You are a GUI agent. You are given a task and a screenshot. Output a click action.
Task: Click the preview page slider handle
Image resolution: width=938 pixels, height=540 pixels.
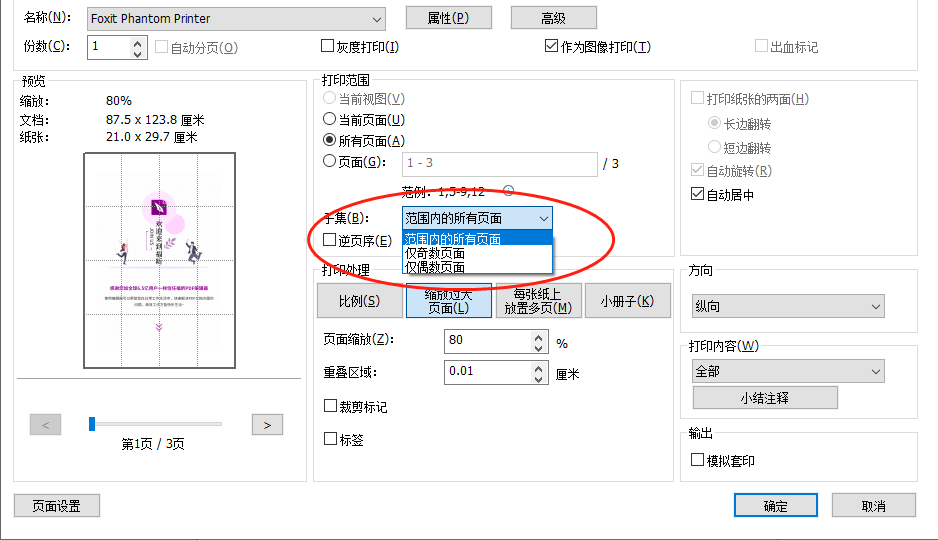(92, 424)
